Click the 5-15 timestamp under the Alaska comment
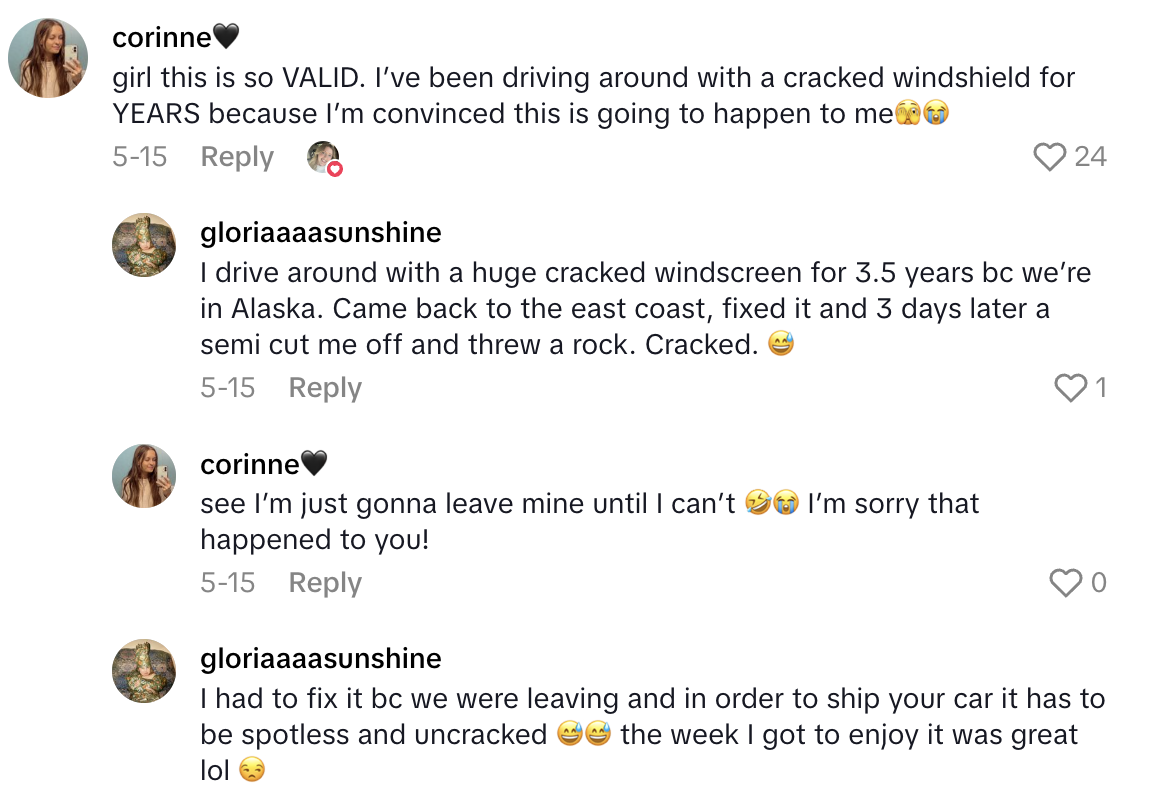1154x792 pixels. click(228, 388)
